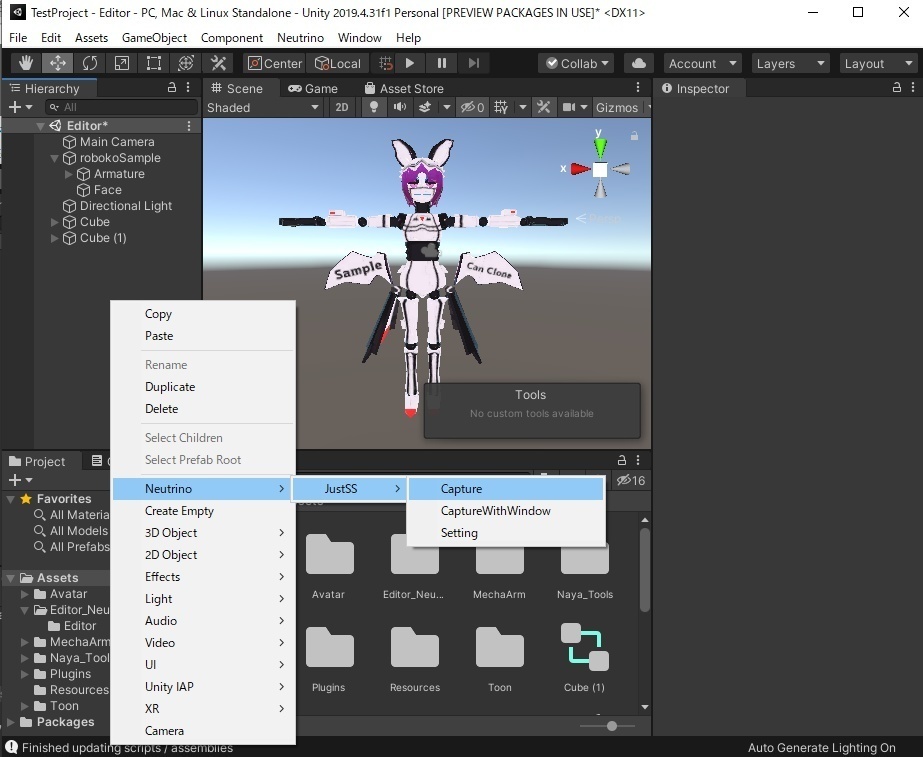Click the Pause button in the toolbar
Image resolution: width=923 pixels, height=757 pixels.
pos(441,62)
